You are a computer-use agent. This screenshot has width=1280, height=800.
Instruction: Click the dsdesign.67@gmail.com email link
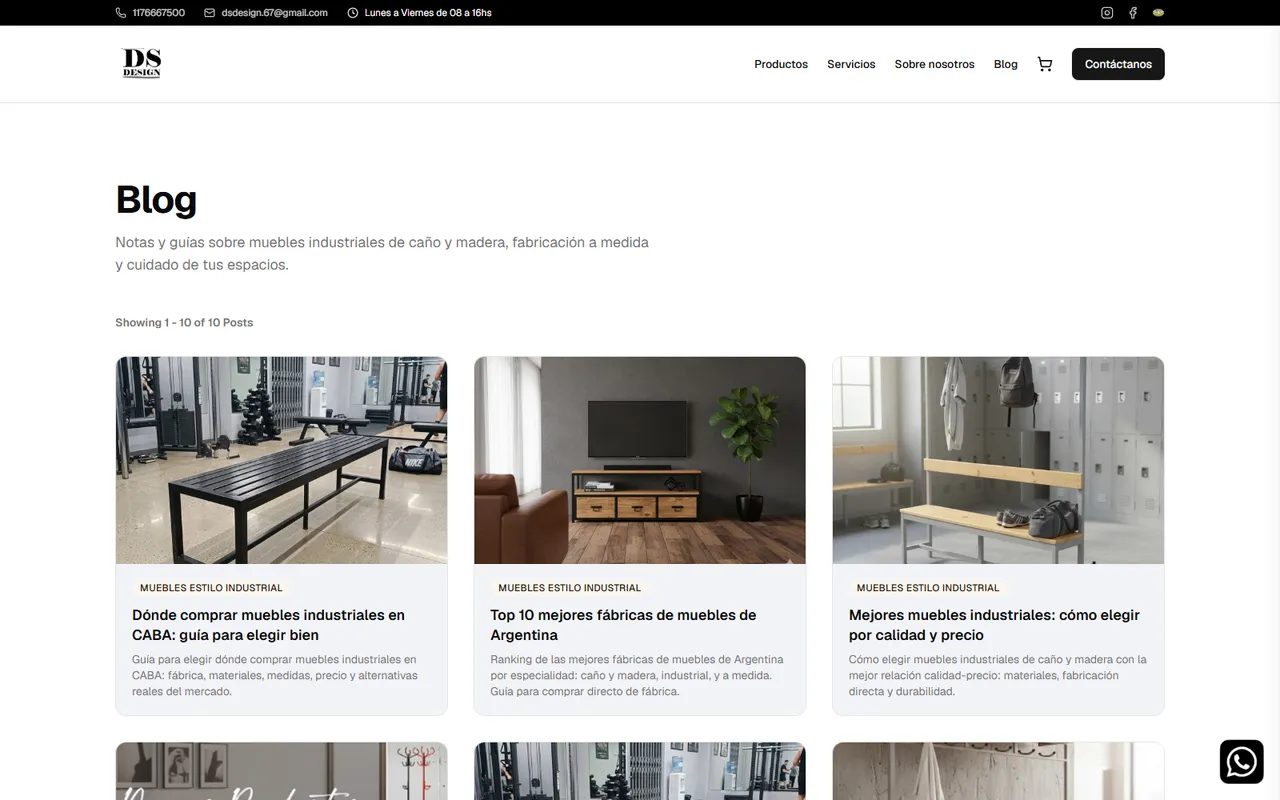coord(274,13)
